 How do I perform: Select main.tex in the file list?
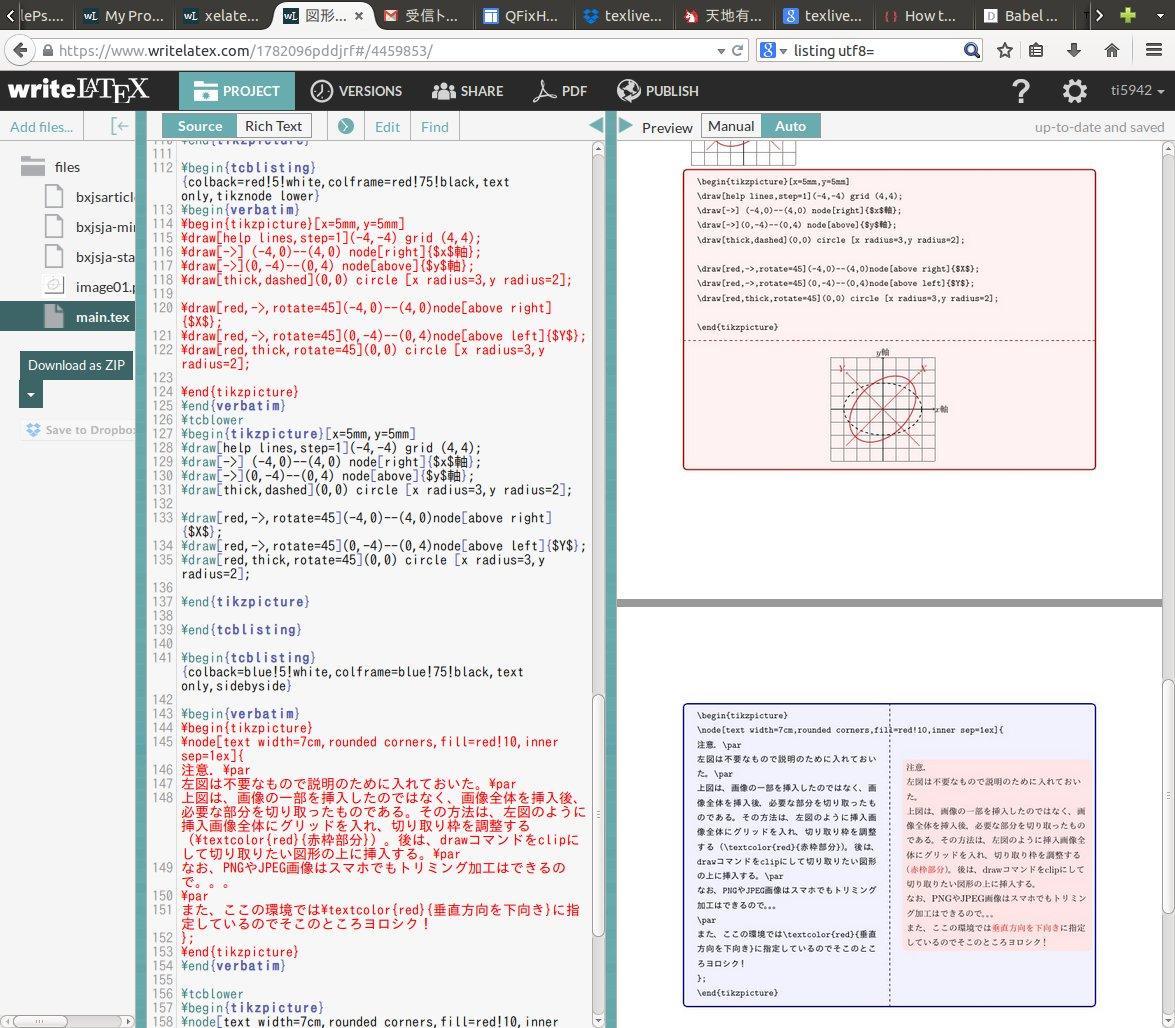click(67, 316)
